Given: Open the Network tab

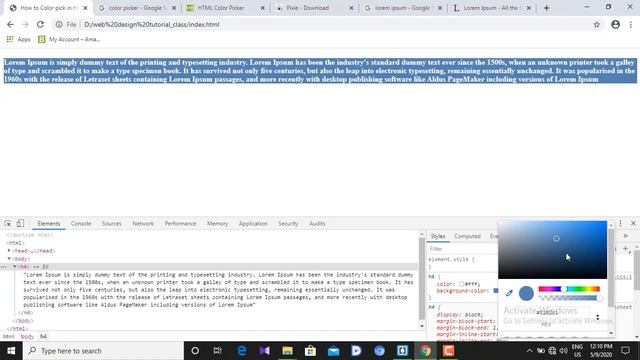Looking at the screenshot, I should point(143,223).
